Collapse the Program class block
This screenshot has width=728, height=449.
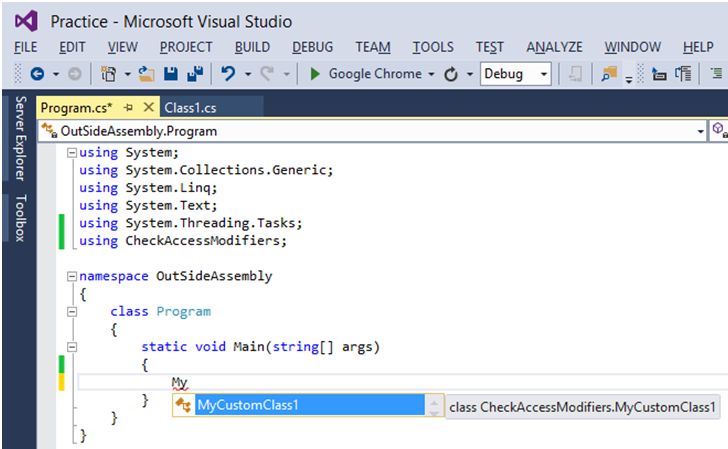[70, 311]
